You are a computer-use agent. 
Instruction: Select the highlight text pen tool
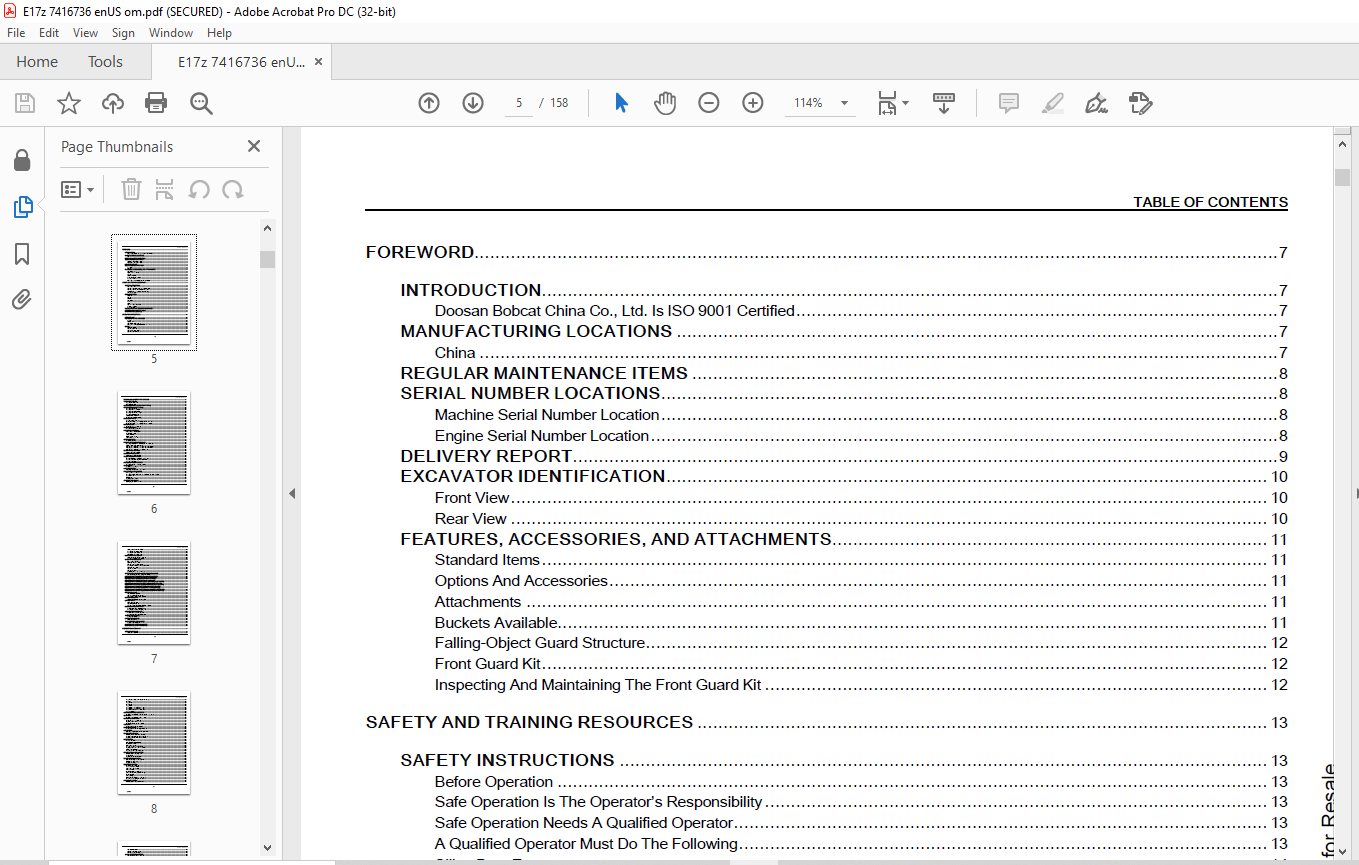[1052, 103]
